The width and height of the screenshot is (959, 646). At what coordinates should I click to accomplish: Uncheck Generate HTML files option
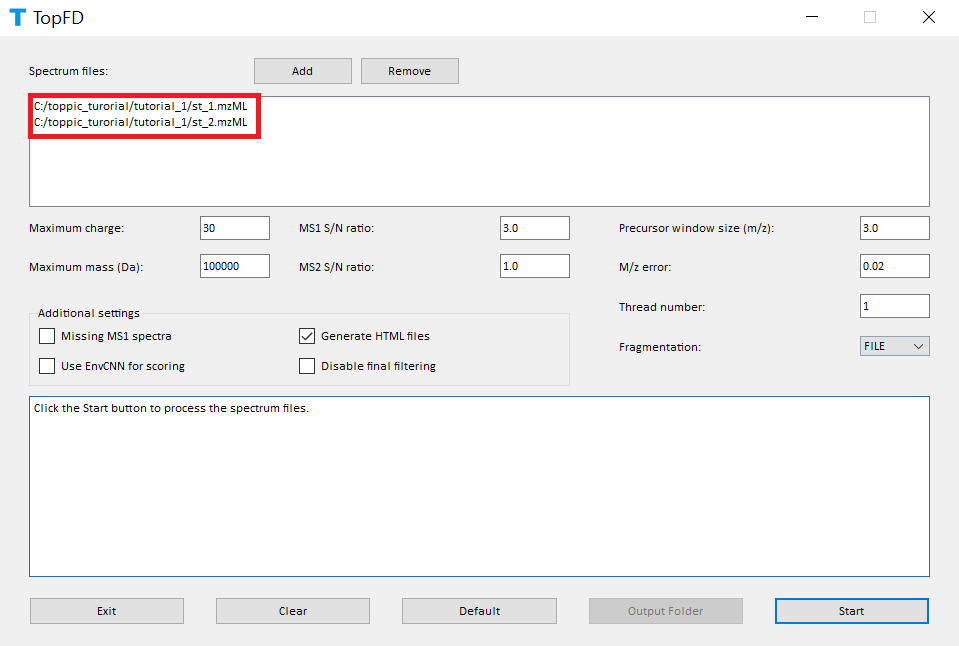[x=307, y=336]
